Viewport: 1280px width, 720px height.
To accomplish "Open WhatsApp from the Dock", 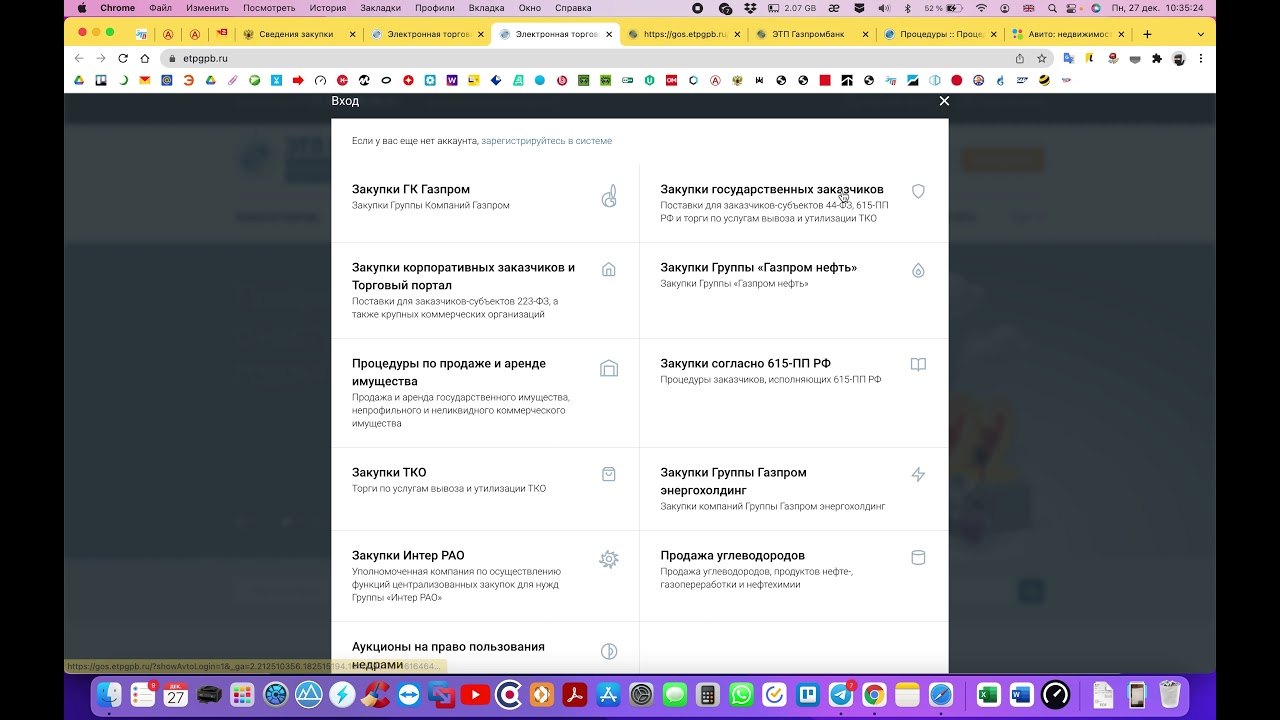I will [x=741, y=695].
